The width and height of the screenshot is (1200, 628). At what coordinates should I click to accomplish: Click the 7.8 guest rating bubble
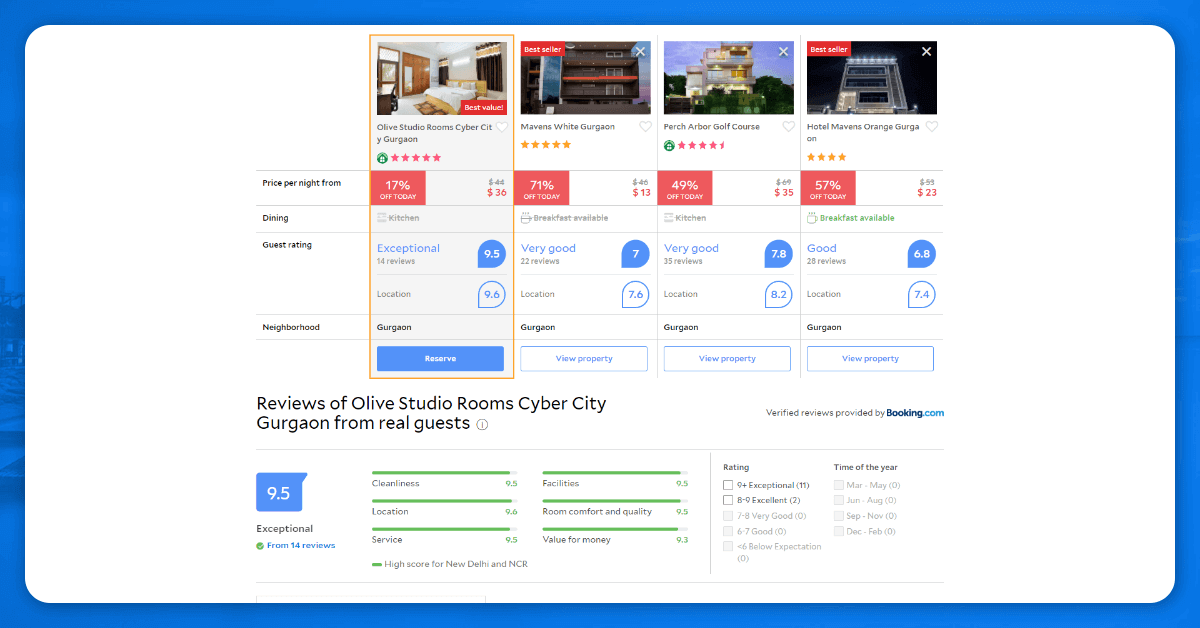(778, 254)
